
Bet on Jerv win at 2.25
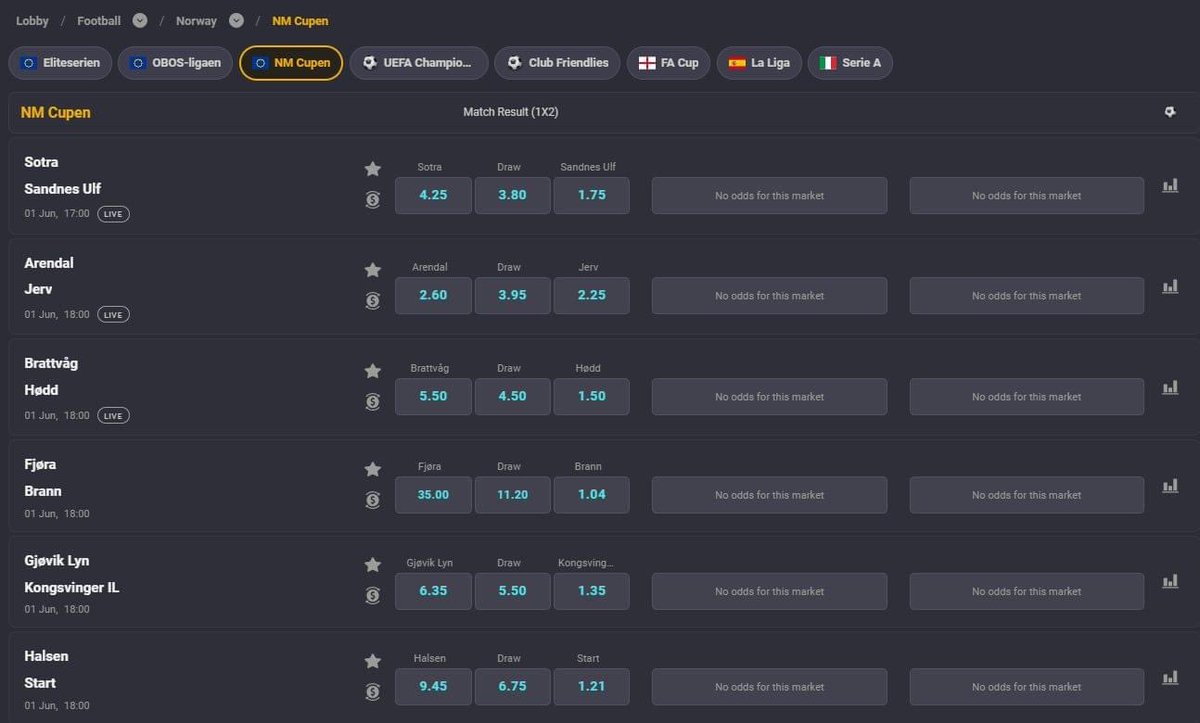(592, 296)
